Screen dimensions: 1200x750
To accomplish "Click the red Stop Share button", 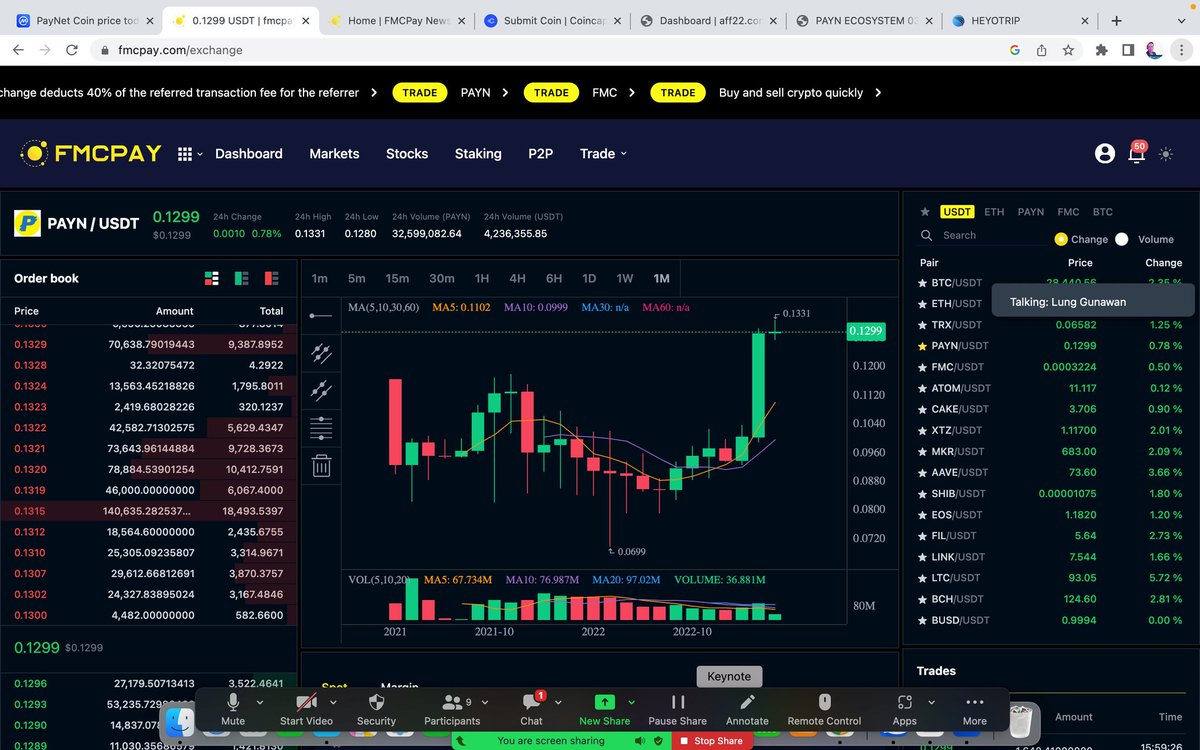I will 710,741.
